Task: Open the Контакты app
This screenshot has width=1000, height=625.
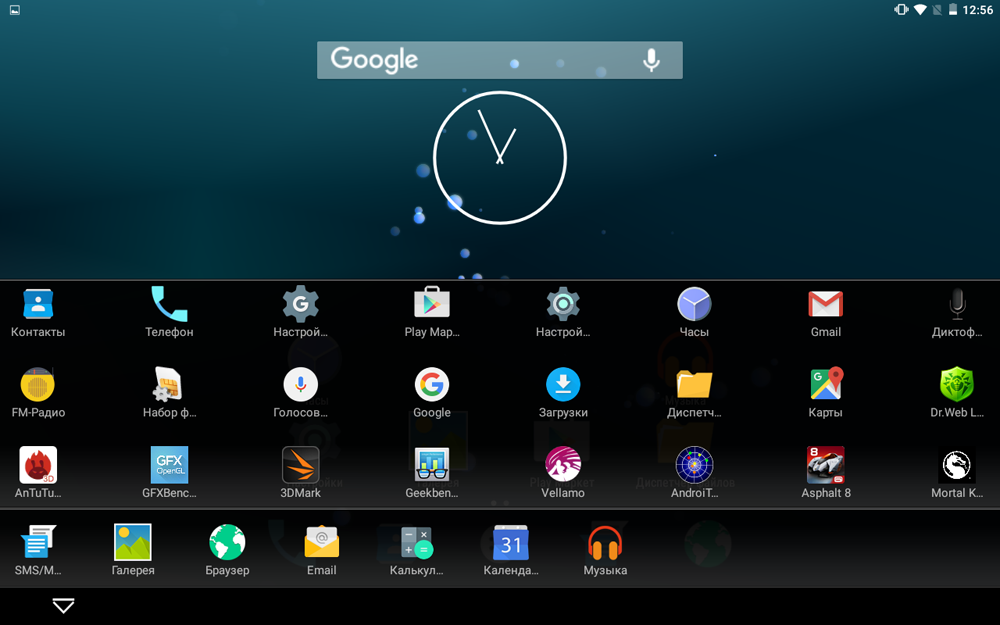Action: click(x=38, y=304)
